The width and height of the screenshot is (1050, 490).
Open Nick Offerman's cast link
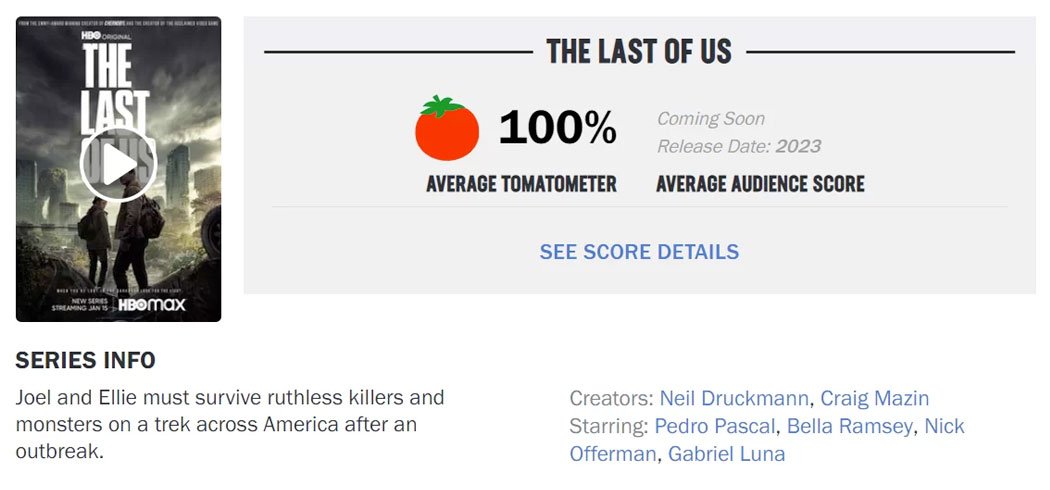(944, 426)
